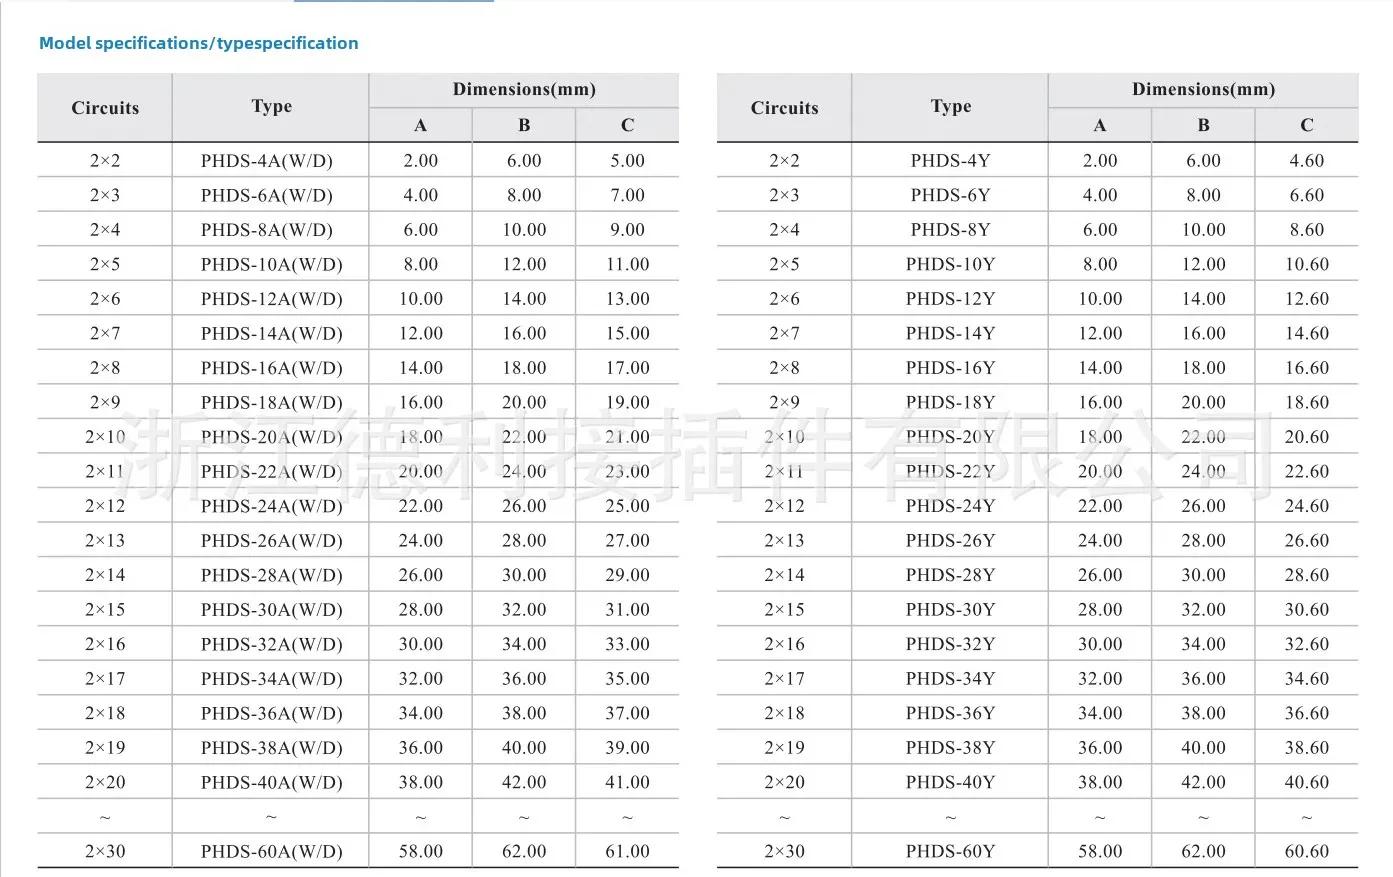The image size is (1393, 877).
Task: Select the PHDS-26Y type cell
Action: coord(950,541)
